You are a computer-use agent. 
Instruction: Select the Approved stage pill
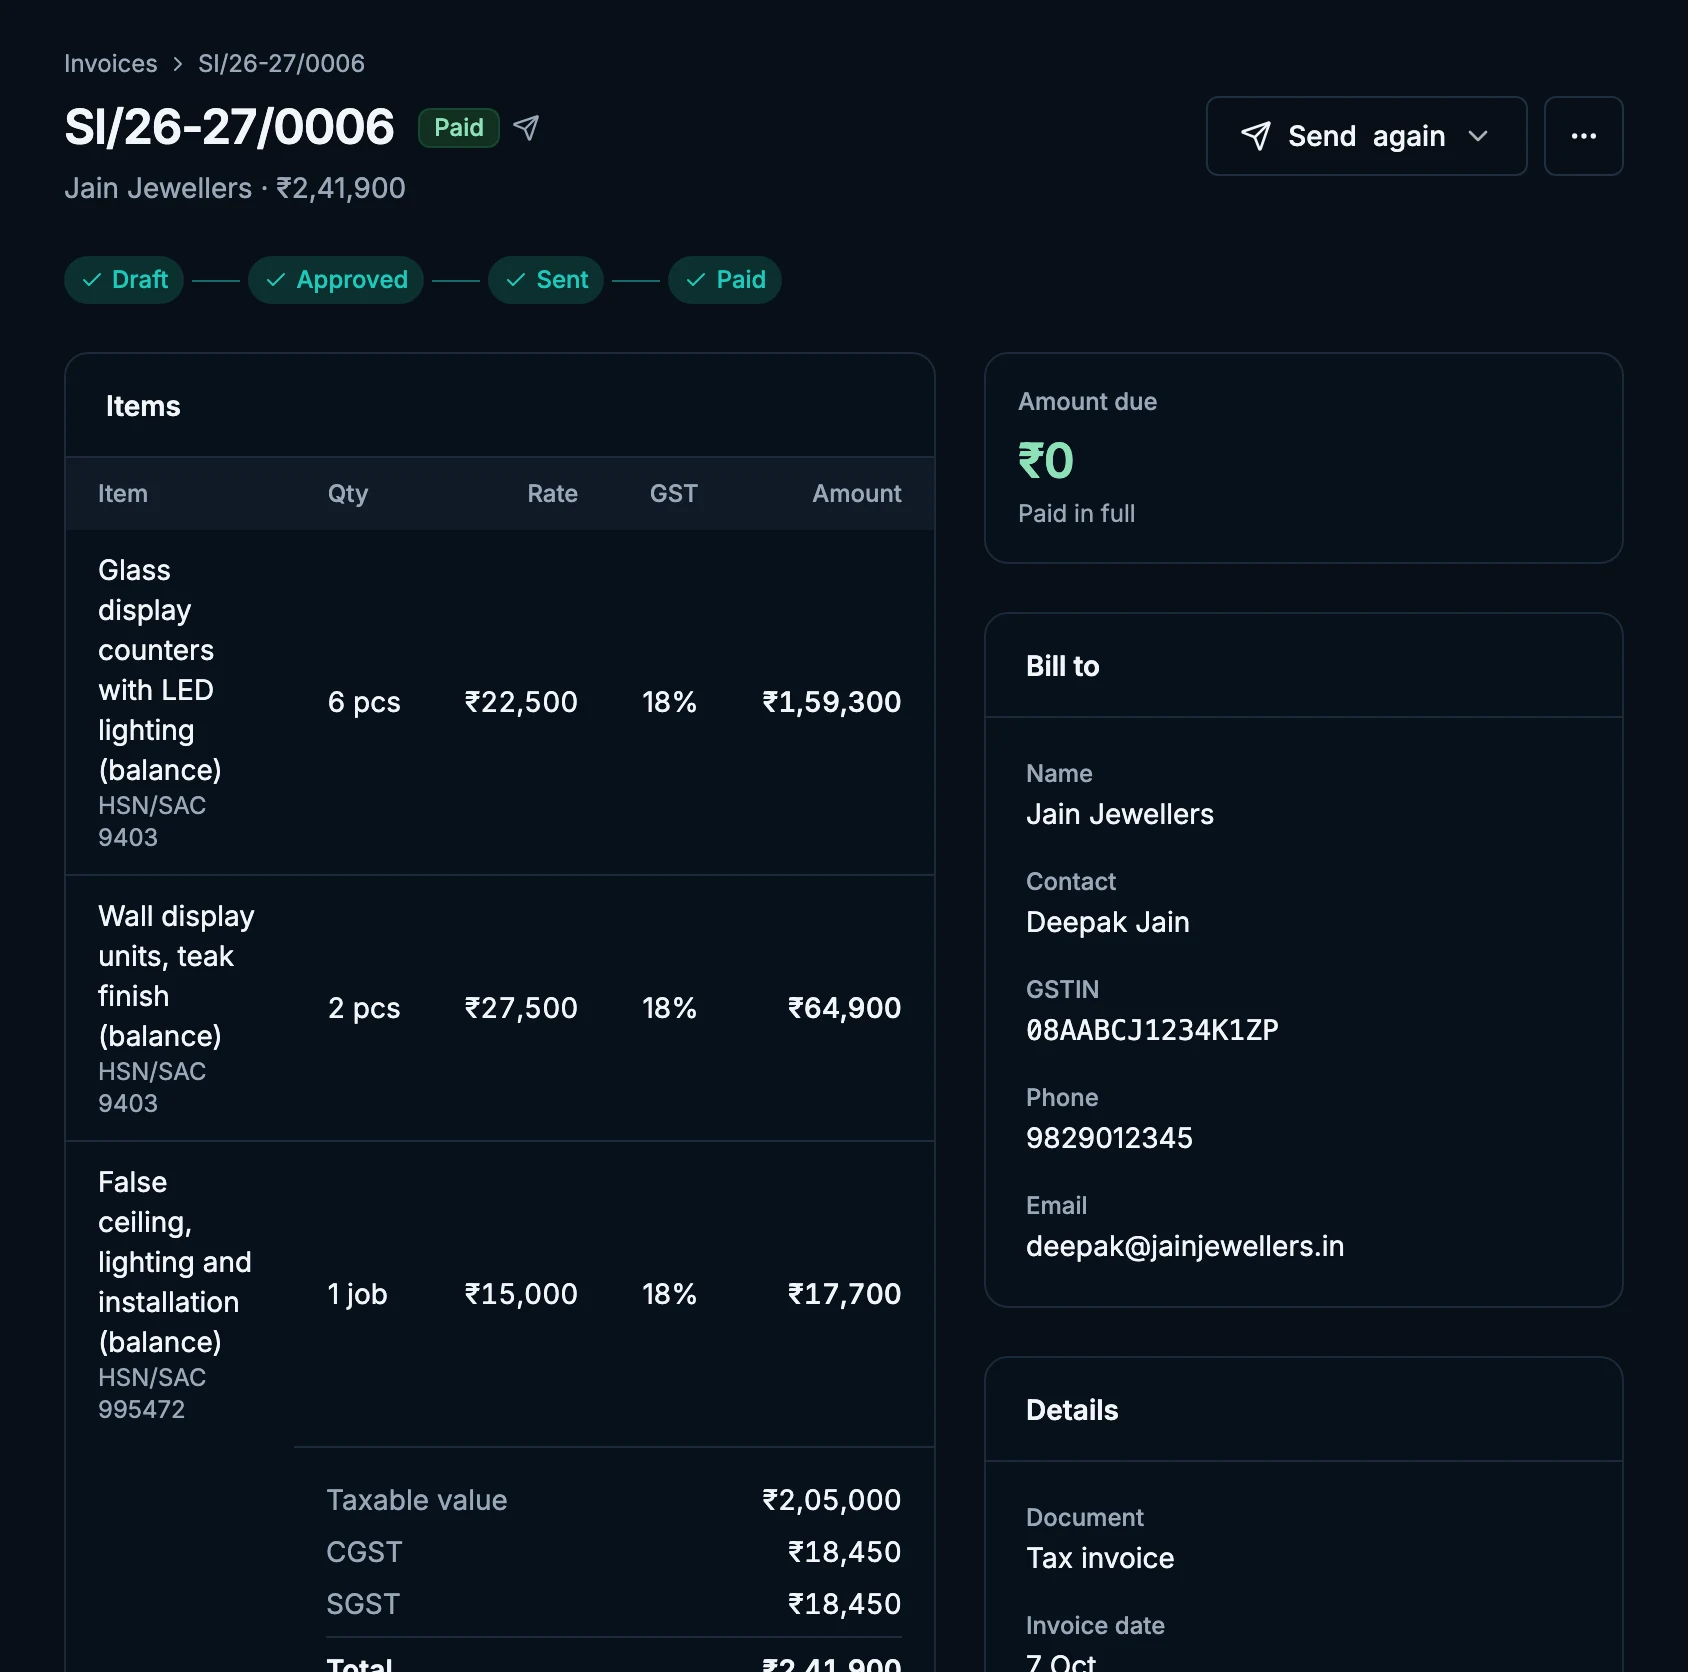tap(336, 280)
